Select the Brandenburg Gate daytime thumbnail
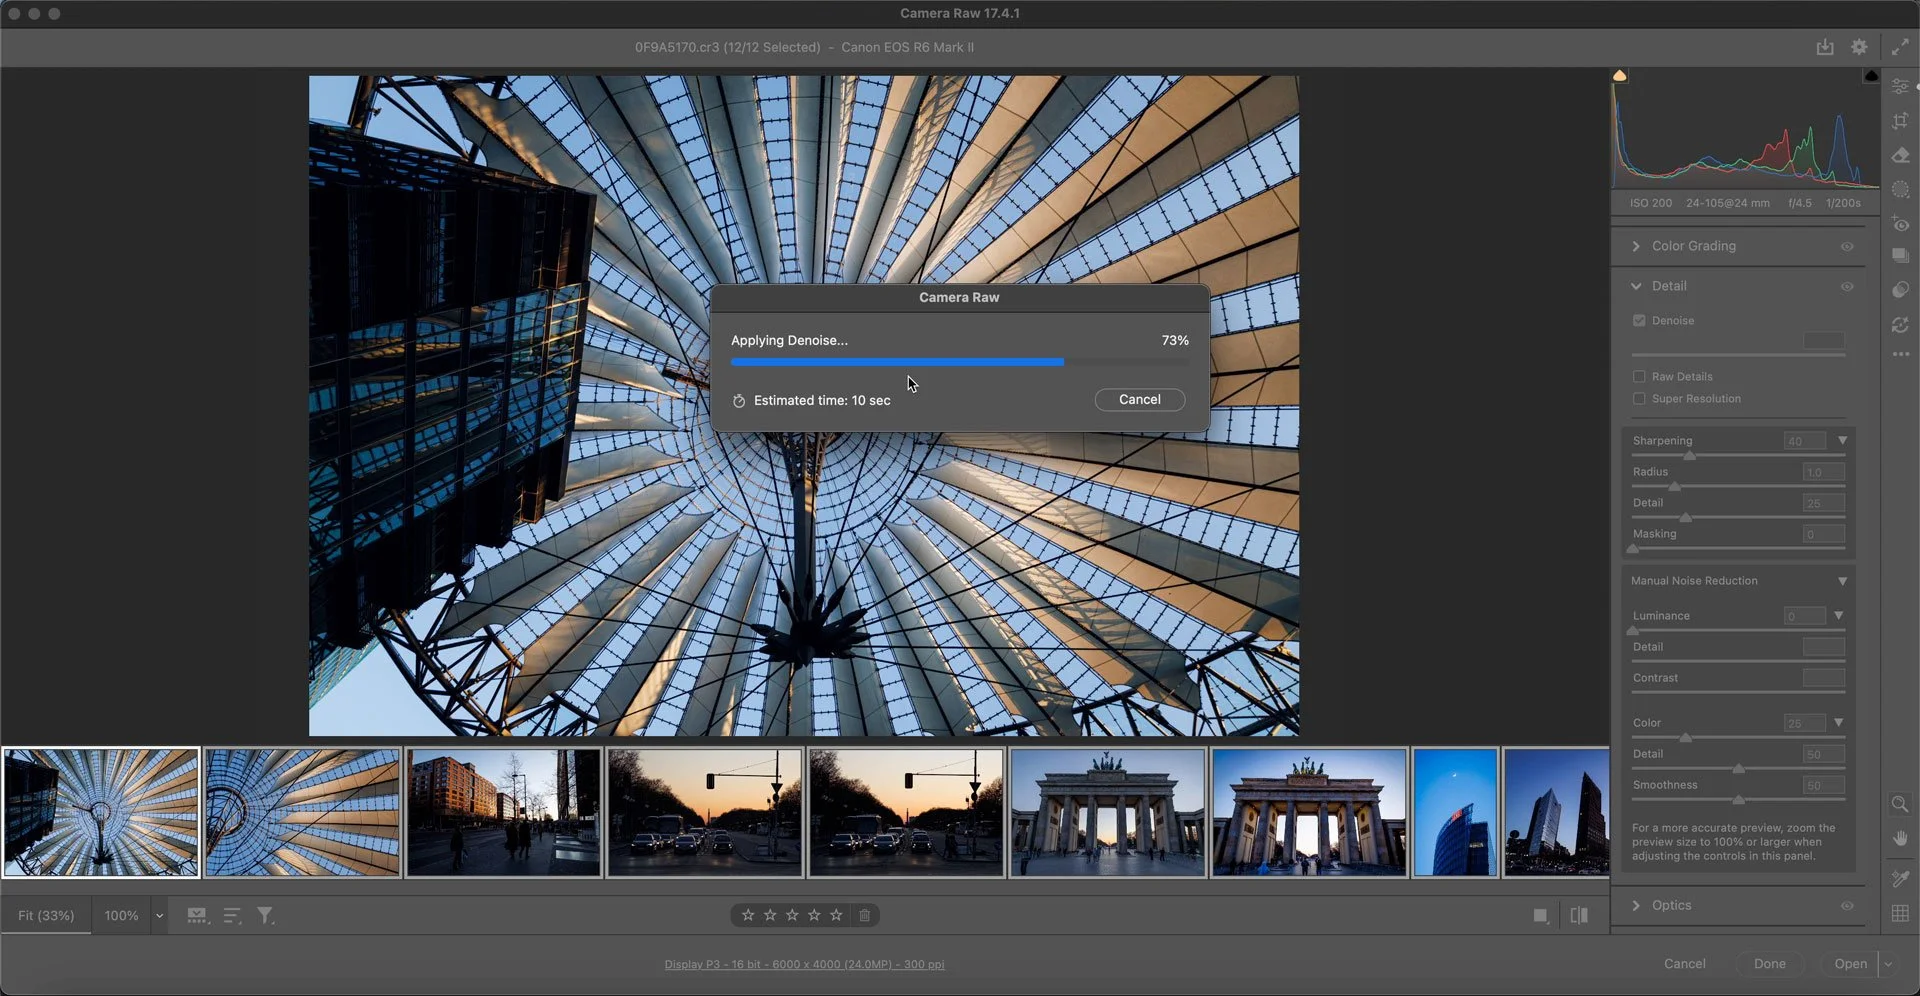 (1309, 813)
